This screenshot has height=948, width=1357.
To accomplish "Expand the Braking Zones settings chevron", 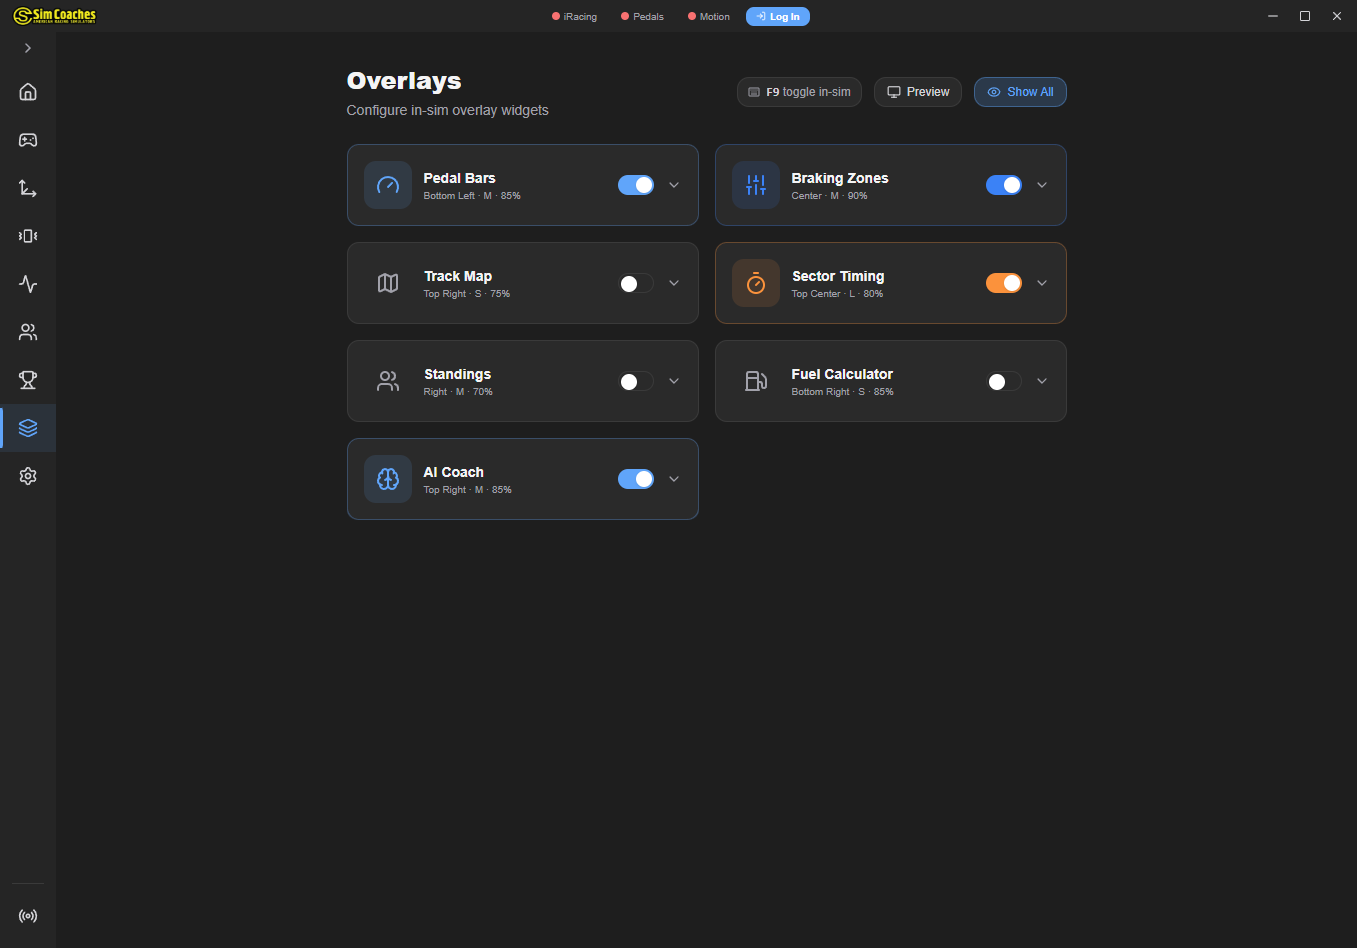I will [1042, 185].
